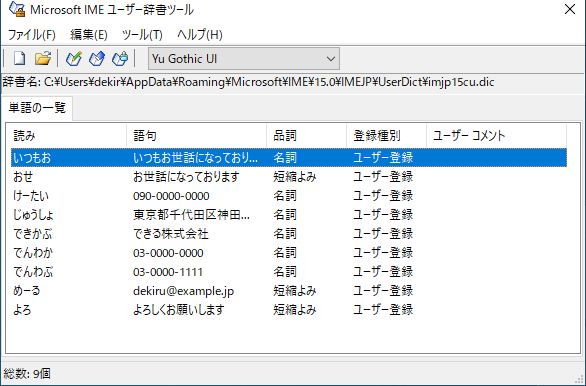Select the 単語の一覧 tab

pos(37,108)
